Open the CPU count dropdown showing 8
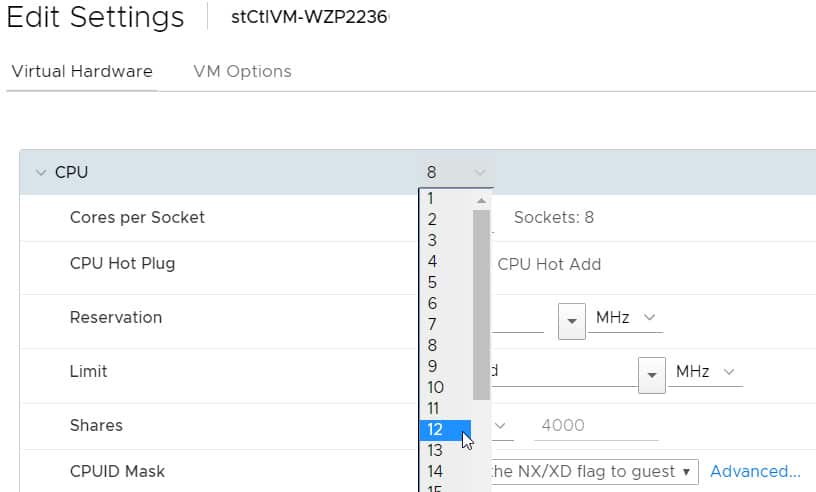 point(456,172)
